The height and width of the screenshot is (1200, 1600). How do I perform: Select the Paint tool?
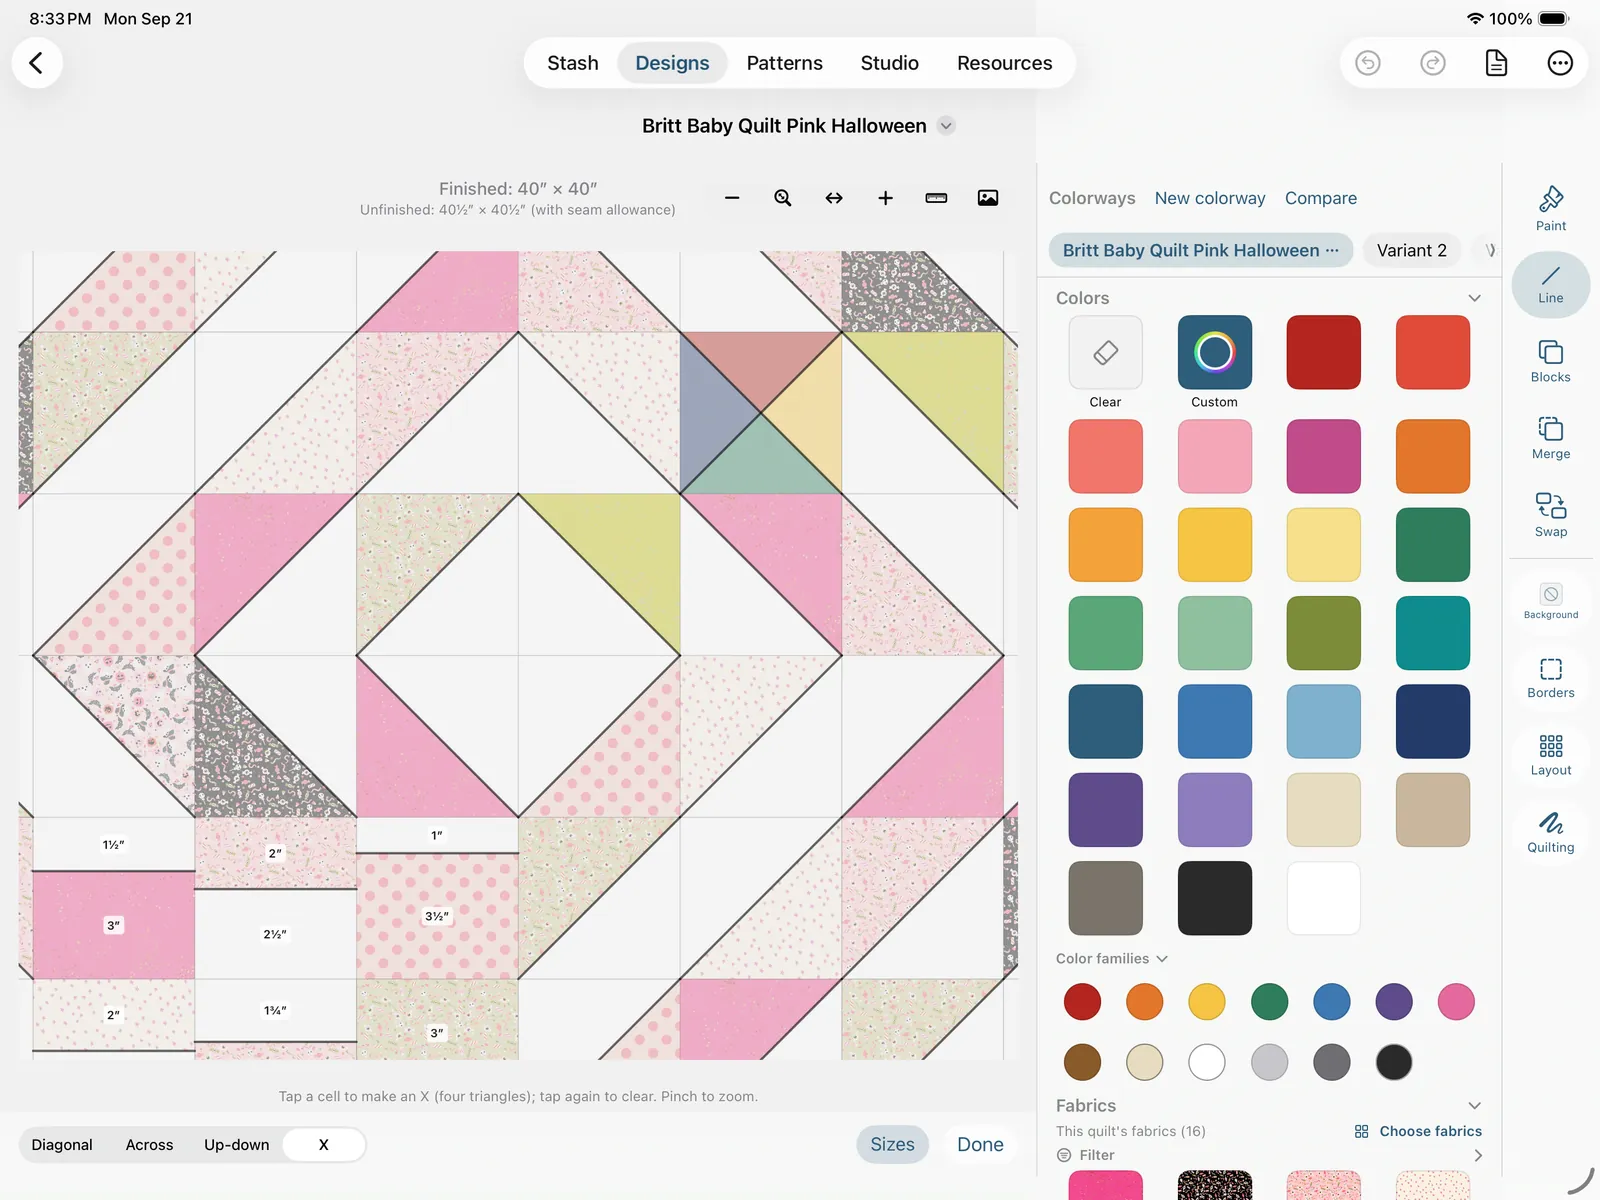(x=1550, y=209)
